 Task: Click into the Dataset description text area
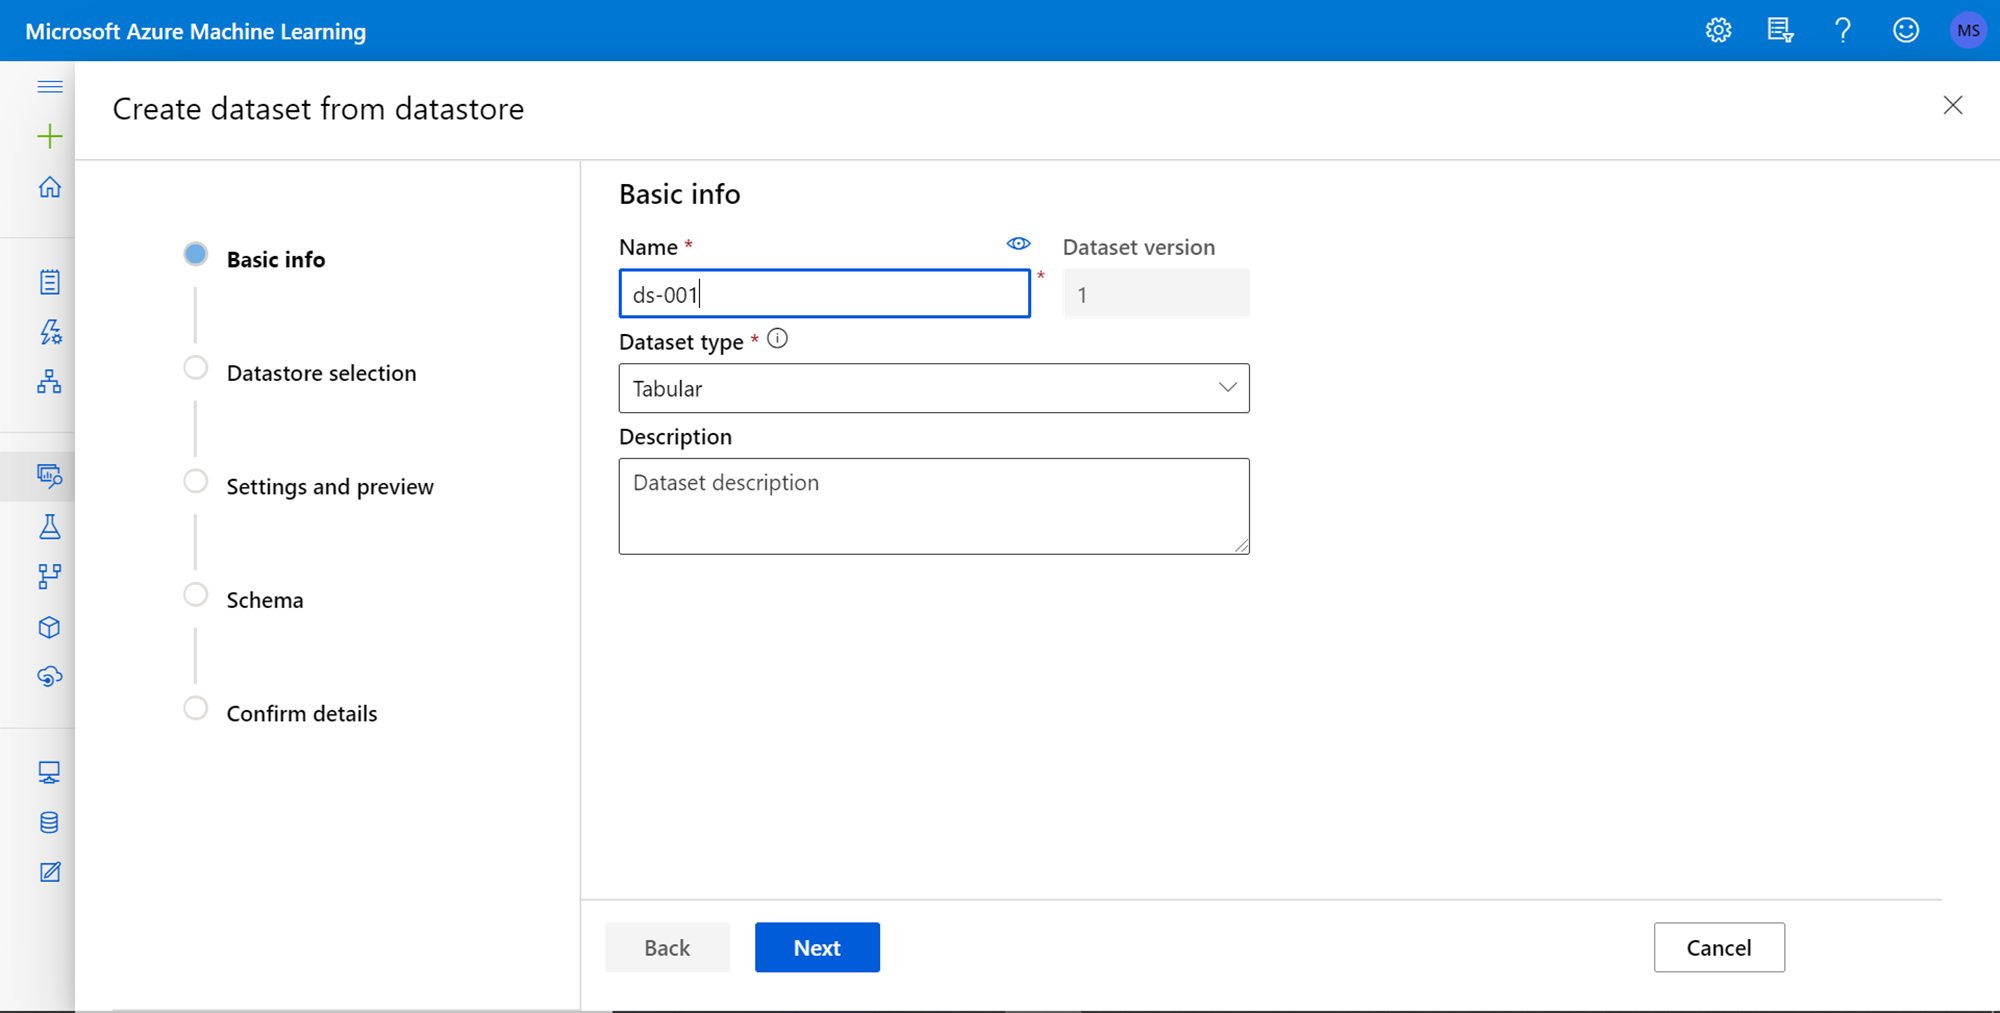click(933, 506)
